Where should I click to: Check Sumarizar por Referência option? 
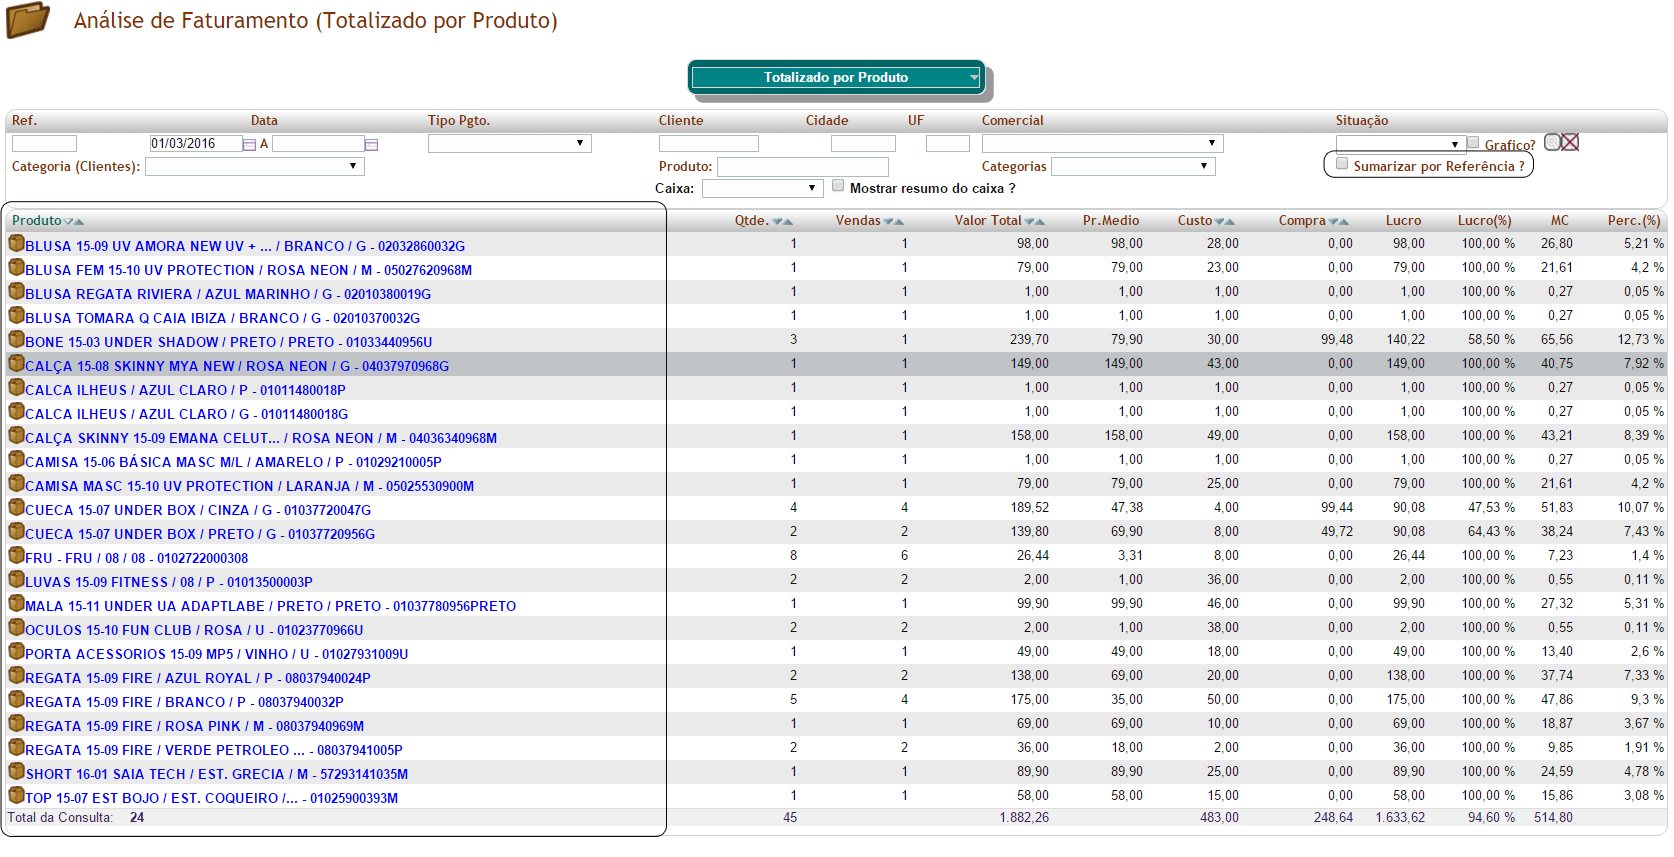pyautogui.click(x=1342, y=164)
